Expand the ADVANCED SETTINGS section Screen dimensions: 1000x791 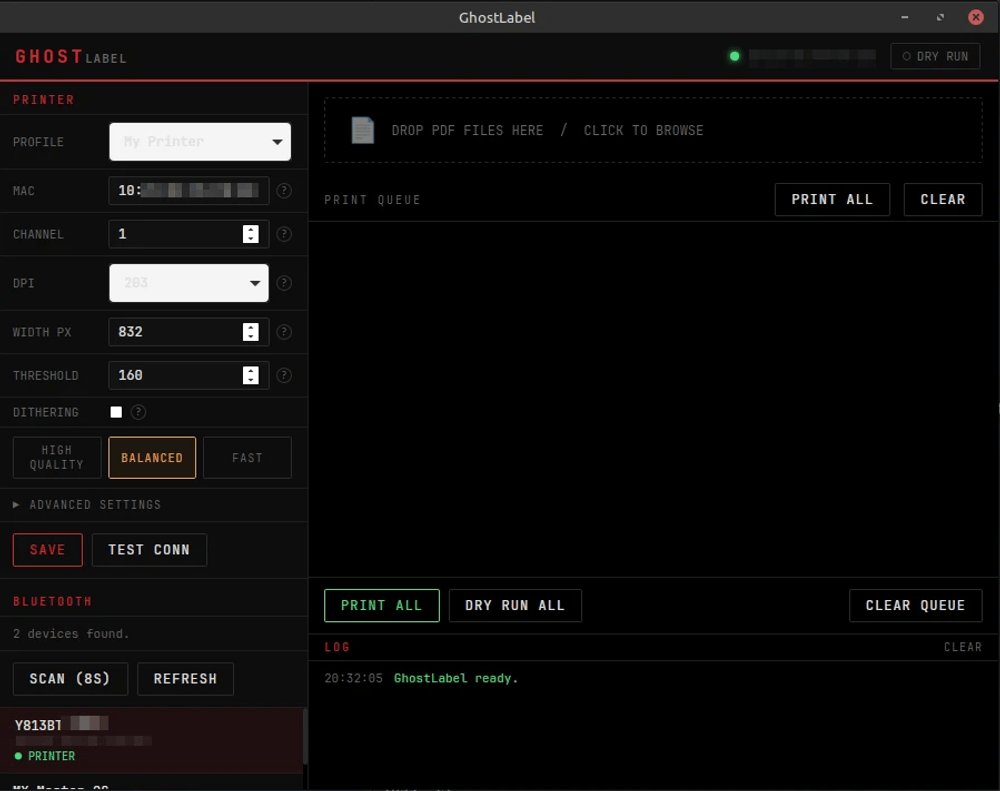tap(87, 505)
